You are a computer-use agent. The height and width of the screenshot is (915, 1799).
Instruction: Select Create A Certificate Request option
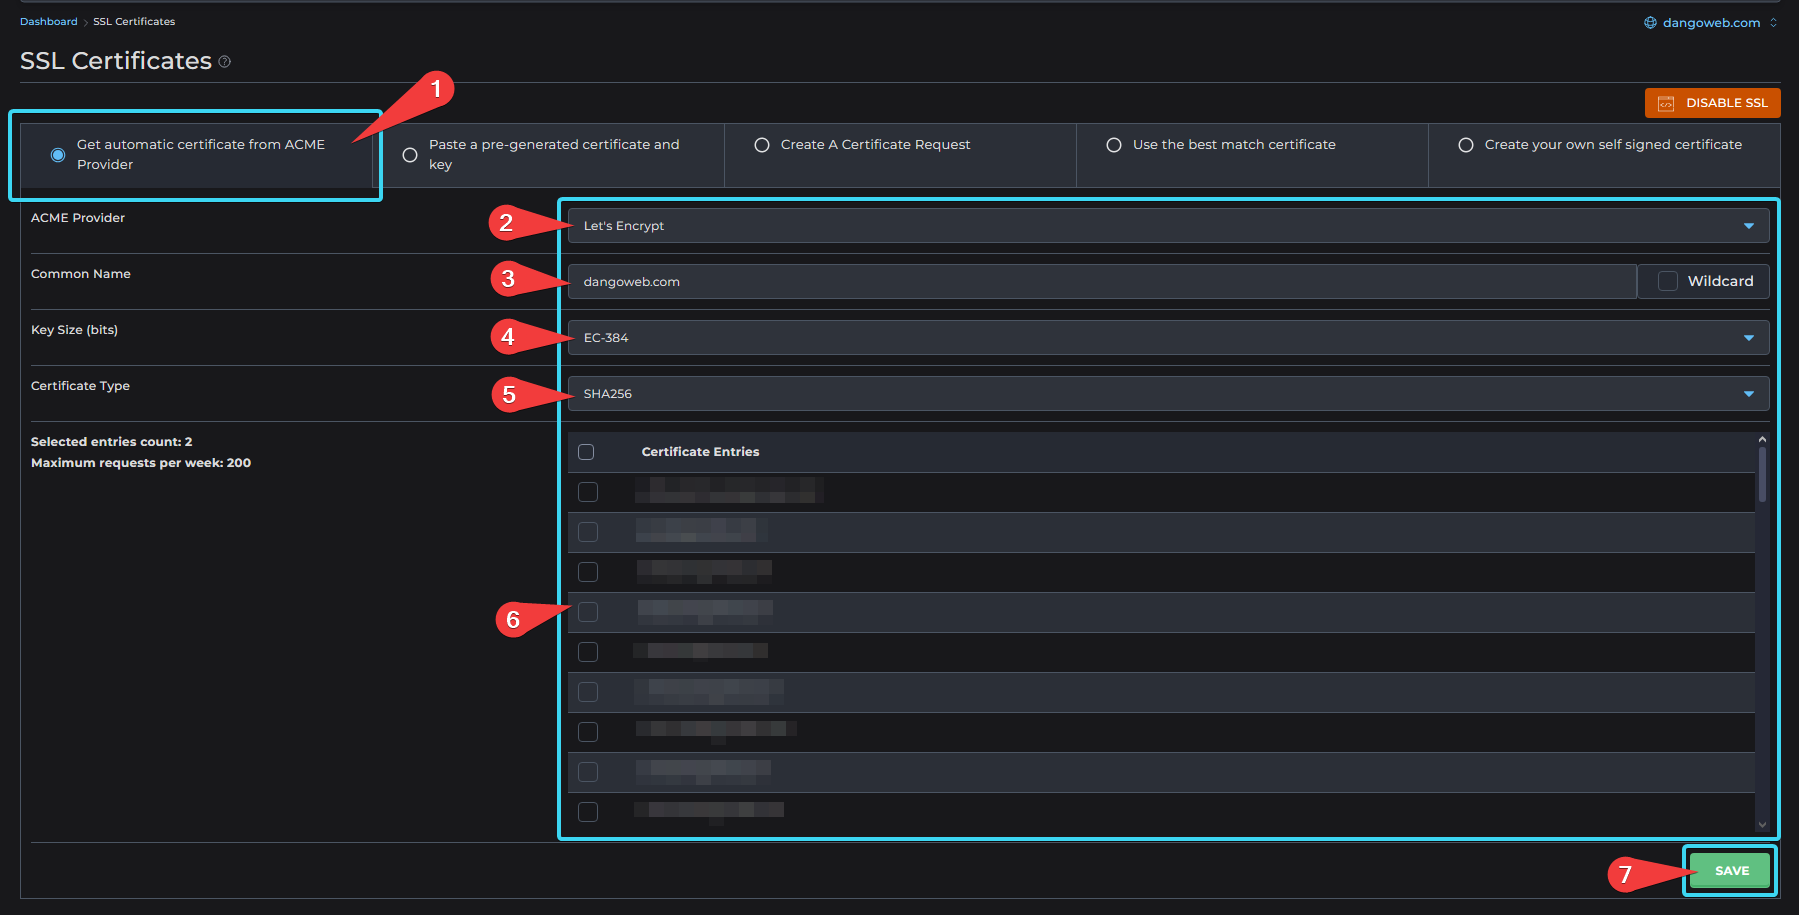click(762, 145)
